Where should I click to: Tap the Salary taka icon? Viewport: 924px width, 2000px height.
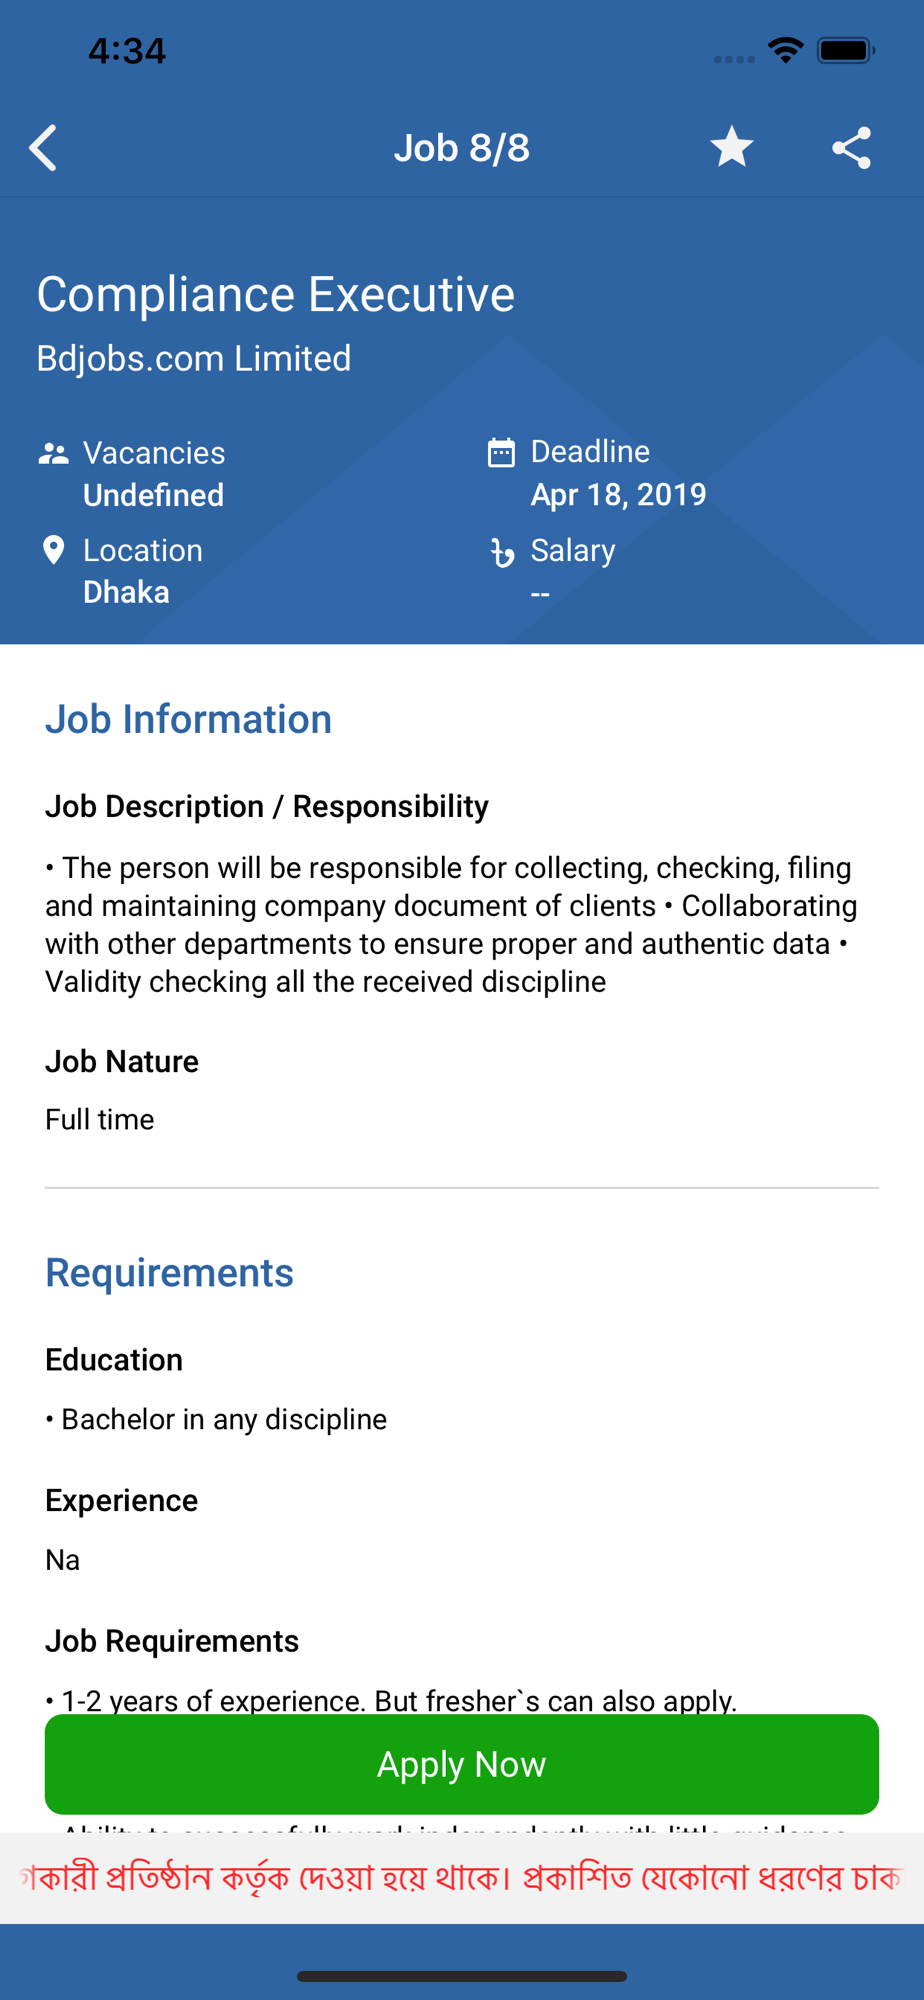[x=502, y=552]
